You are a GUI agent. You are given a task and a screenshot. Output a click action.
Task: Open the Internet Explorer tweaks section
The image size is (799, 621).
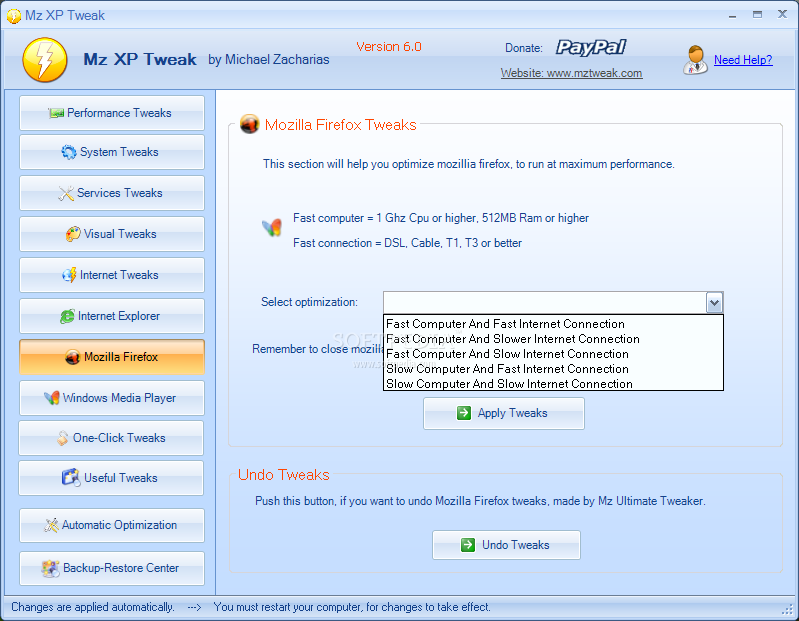coord(112,316)
